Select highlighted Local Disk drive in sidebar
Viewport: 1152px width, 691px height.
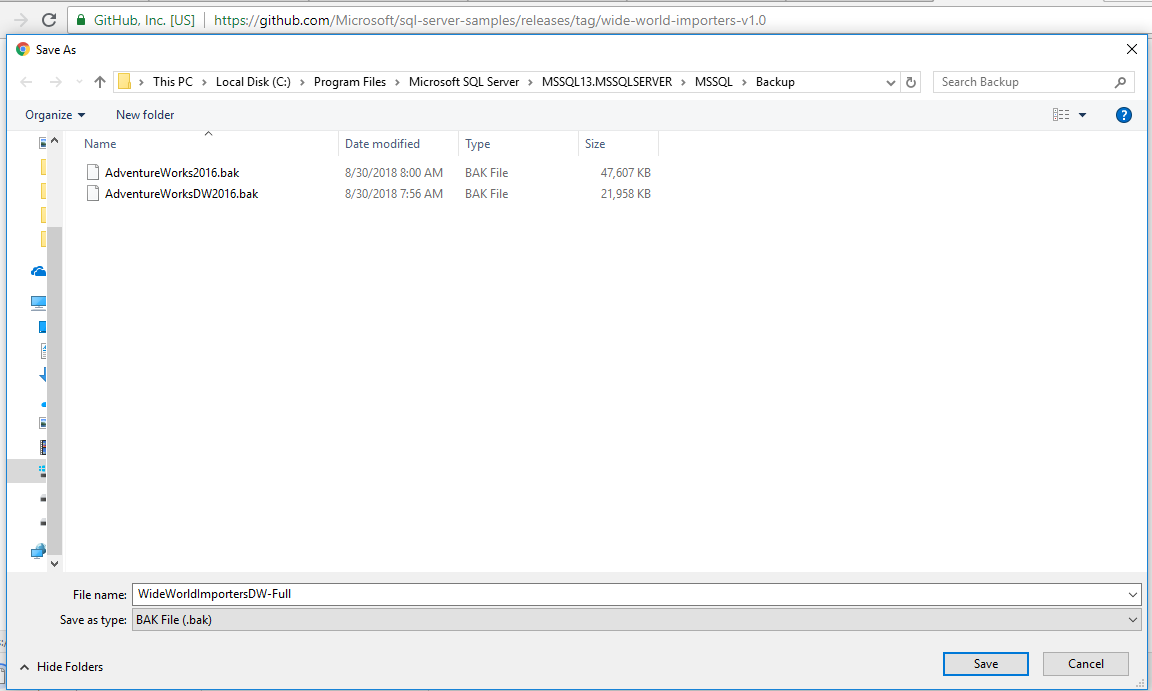[42, 471]
